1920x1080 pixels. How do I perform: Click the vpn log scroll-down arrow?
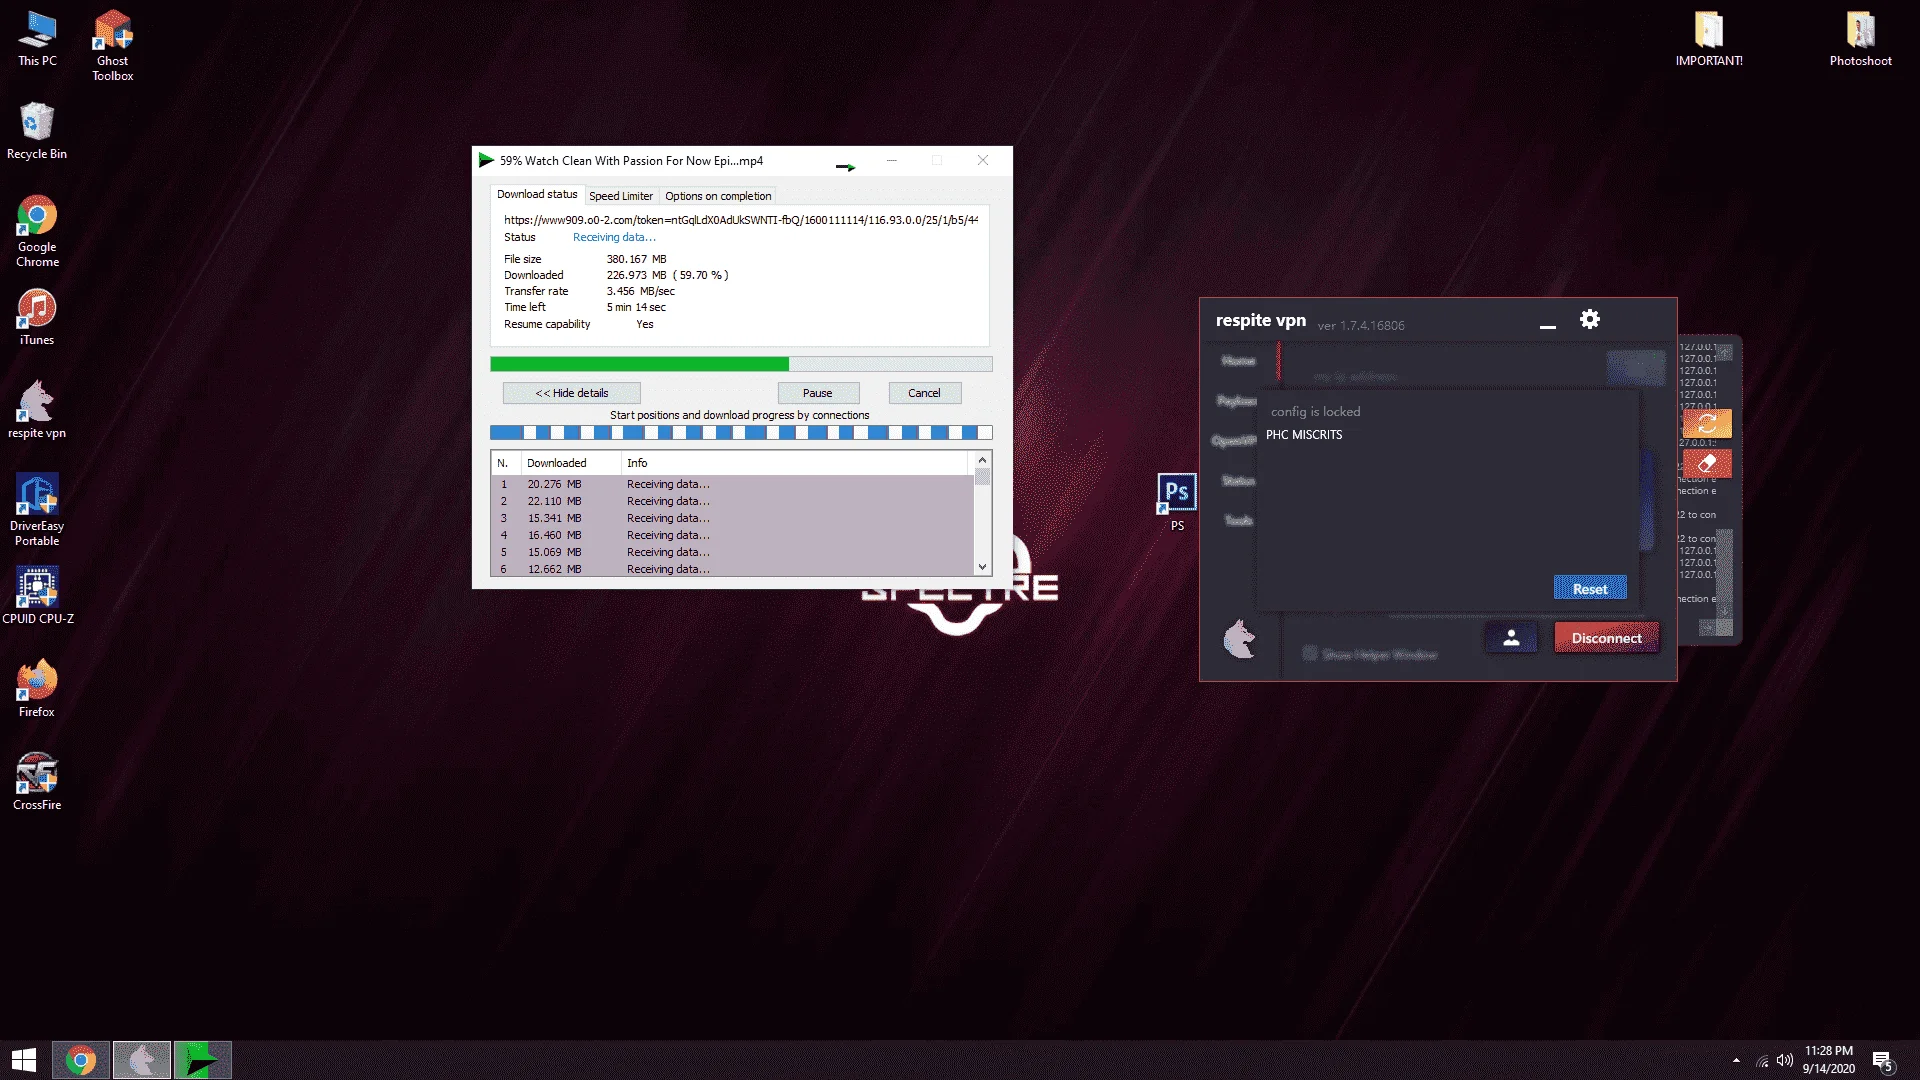coord(1724,610)
